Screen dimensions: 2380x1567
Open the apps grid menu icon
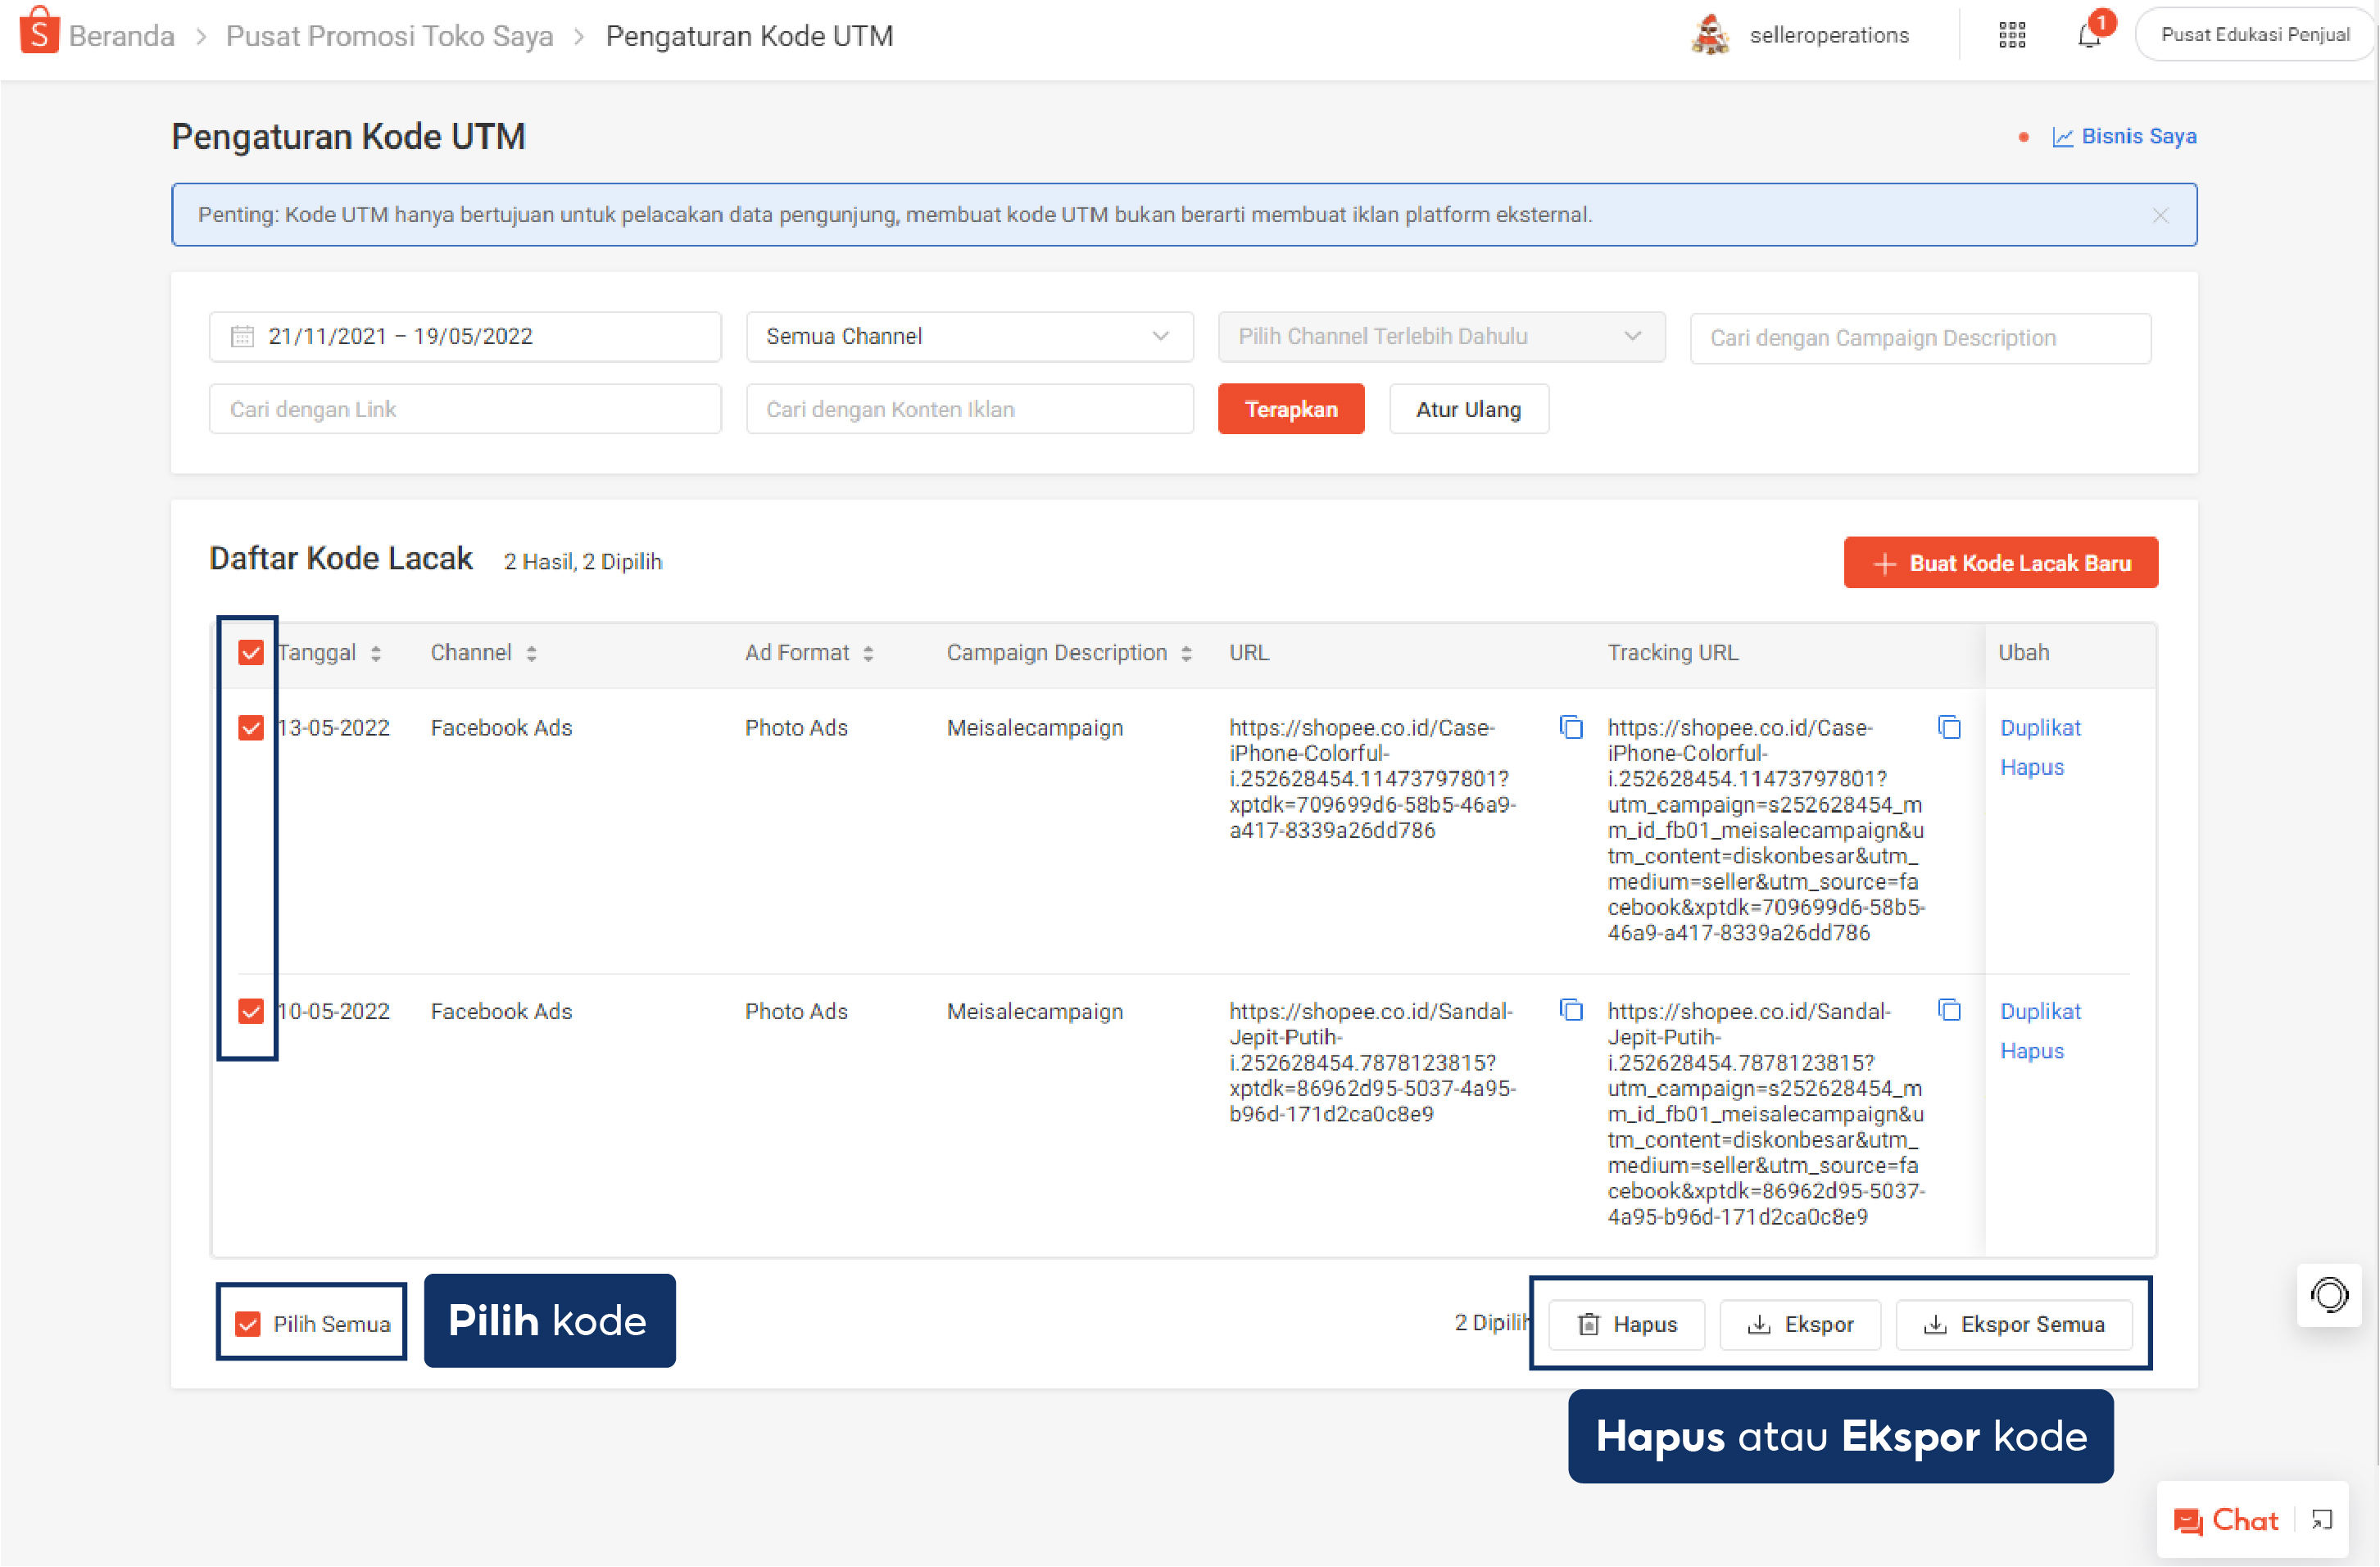coord(2012,36)
